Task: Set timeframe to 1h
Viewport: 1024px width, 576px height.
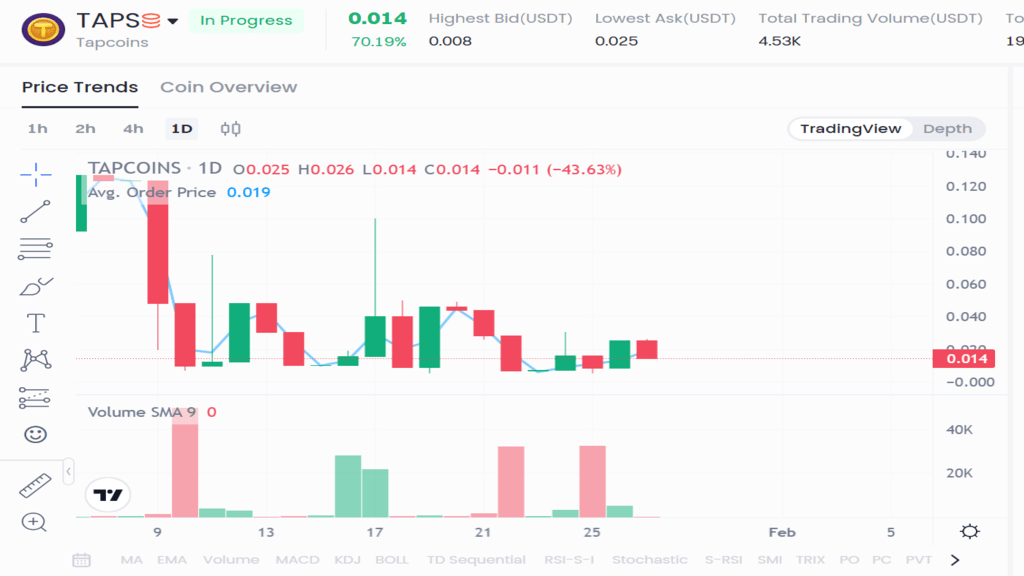Action: coord(37,129)
